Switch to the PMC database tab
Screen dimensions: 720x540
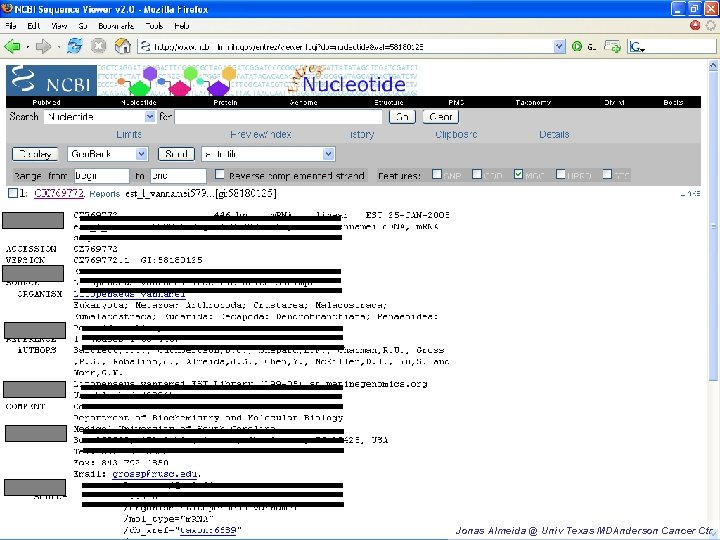(456, 102)
